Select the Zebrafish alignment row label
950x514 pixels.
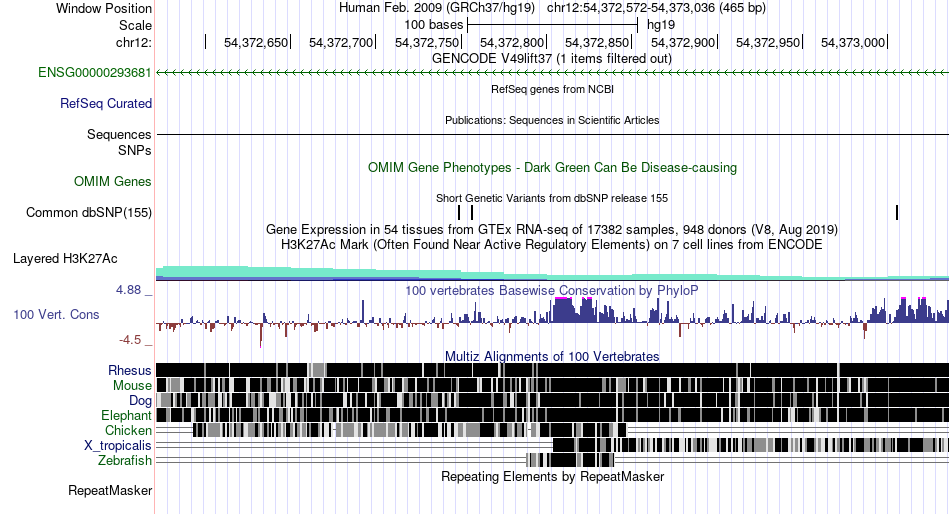(125, 461)
